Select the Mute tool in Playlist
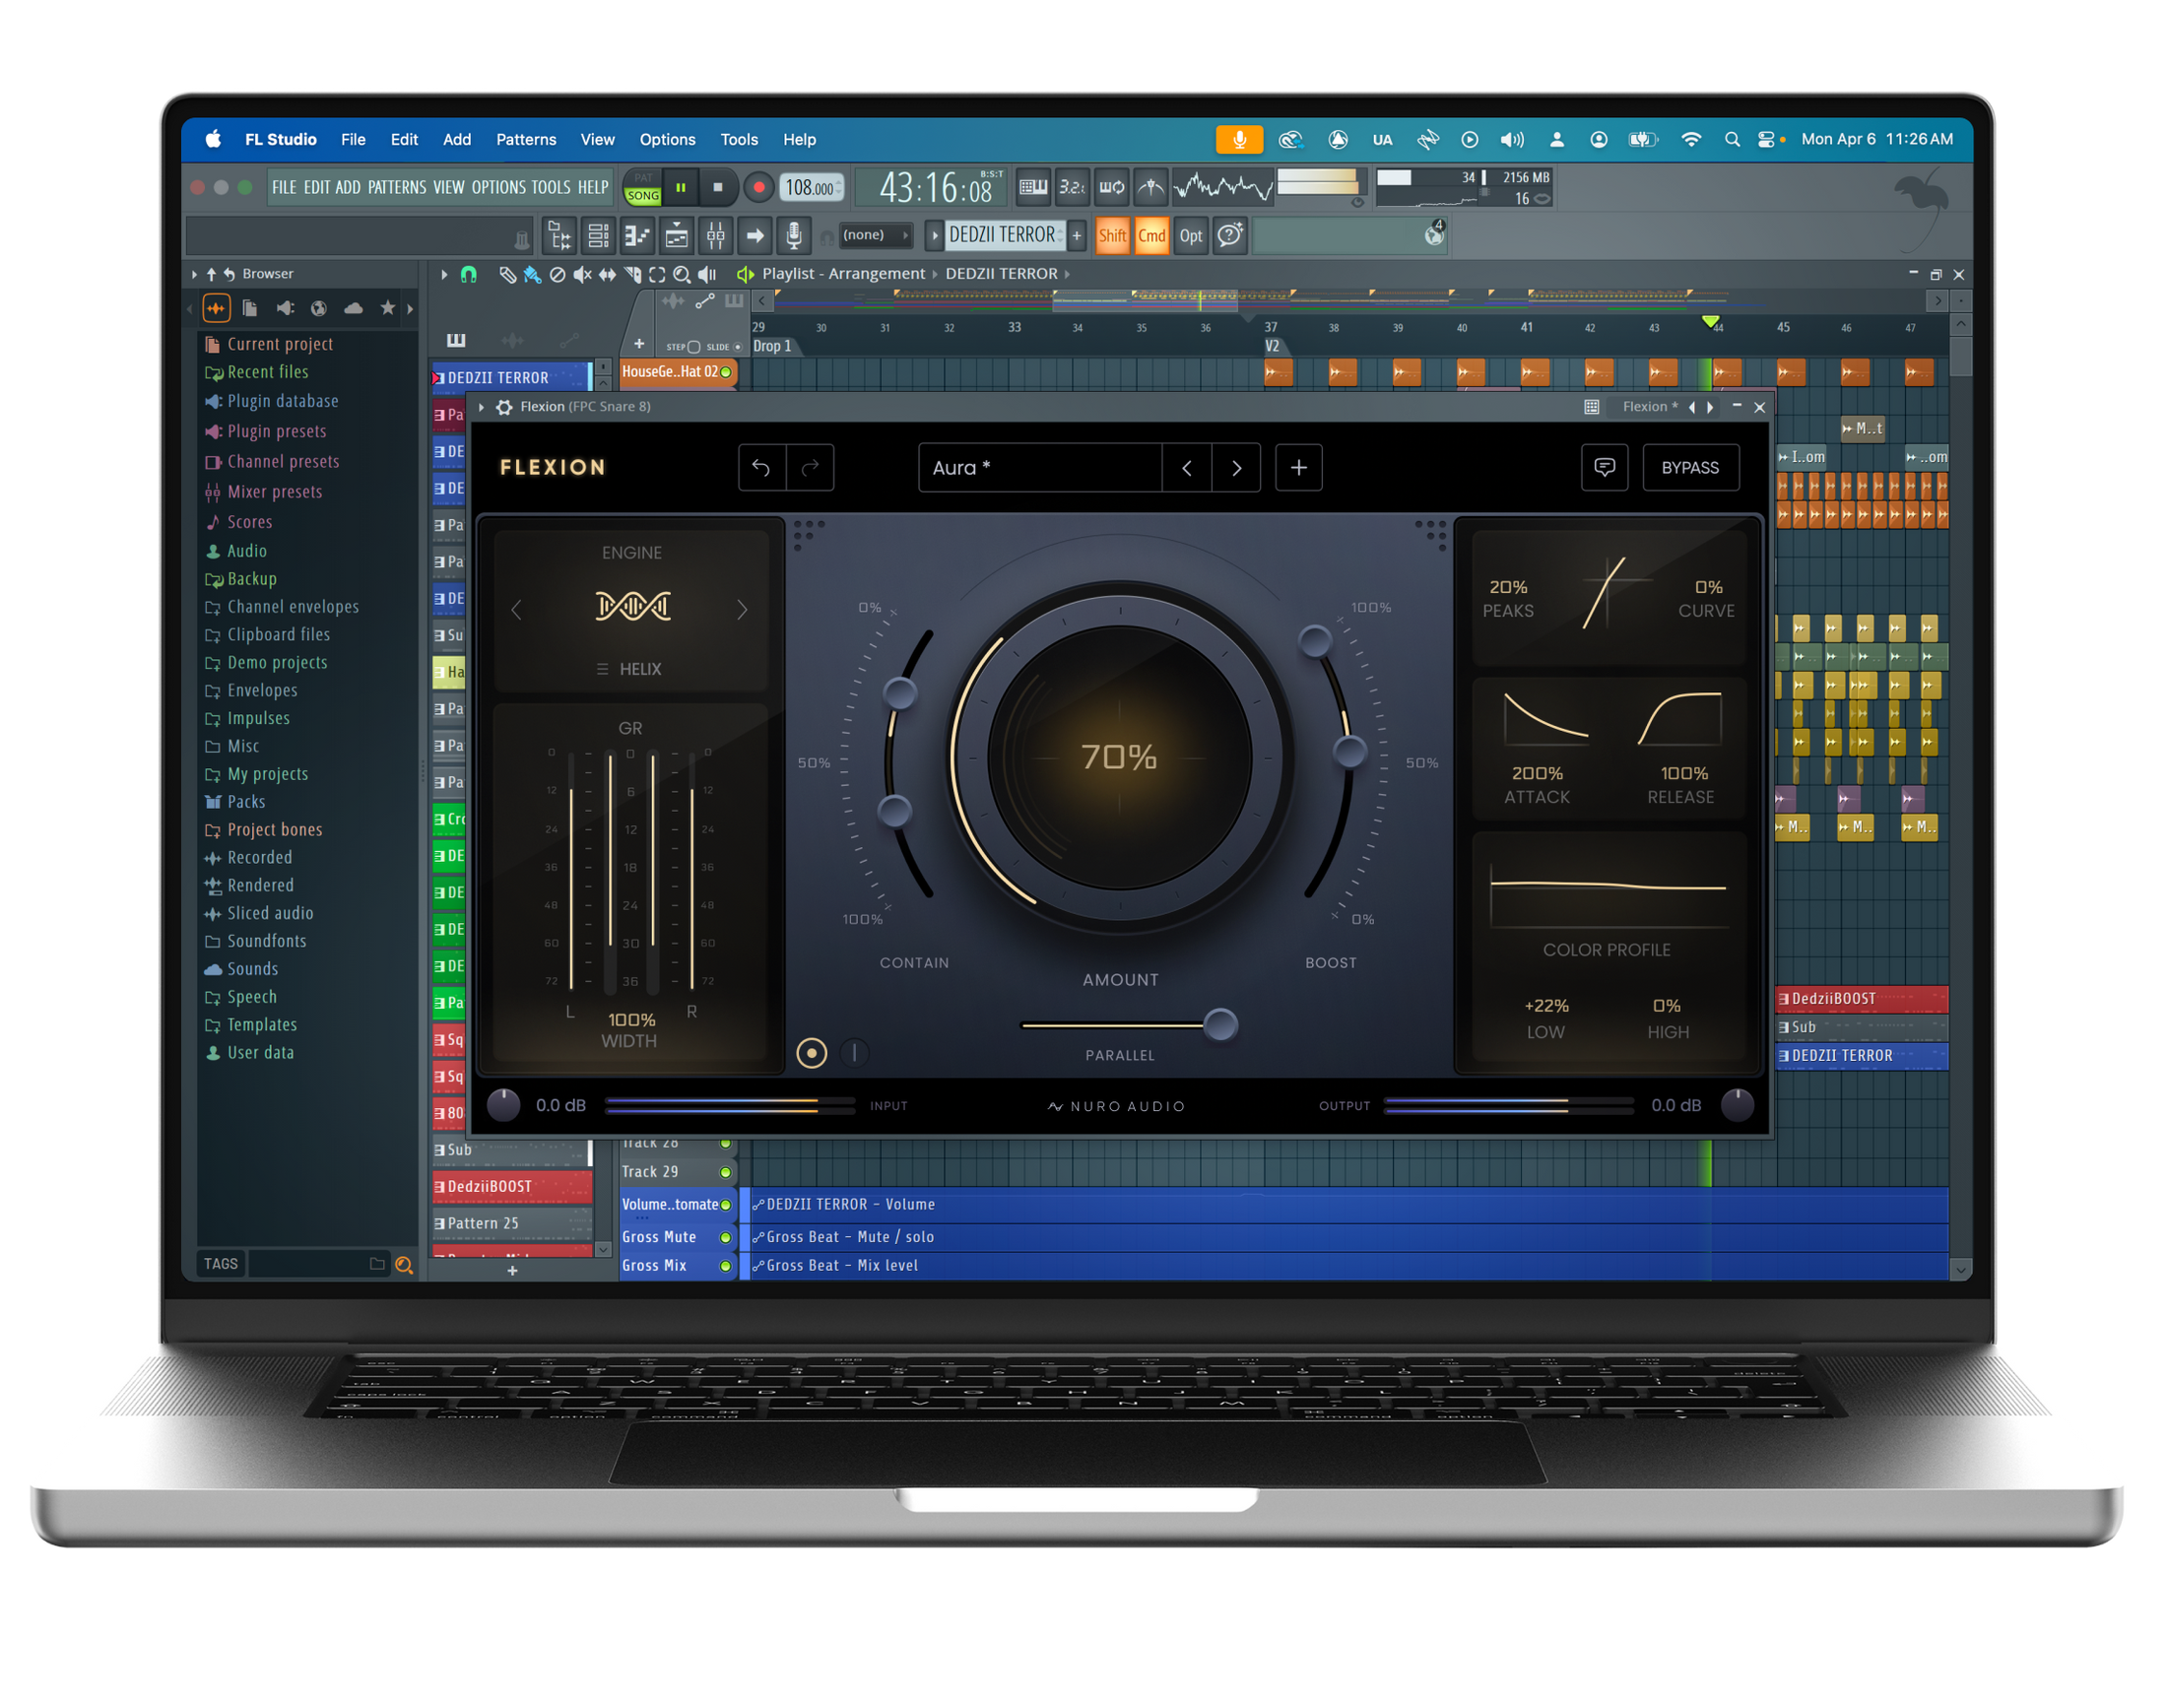The height and width of the screenshot is (1708, 2167). click(x=582, y=274)
